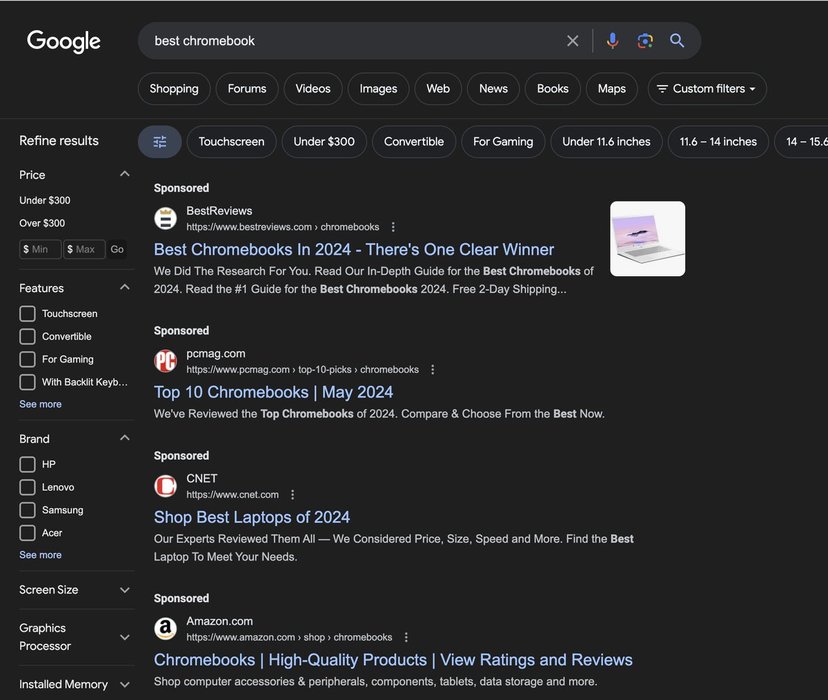The image size is (828, 700).
Task: Open three-dot menu next to pcmag.com URL
Action: pos(433,370)
